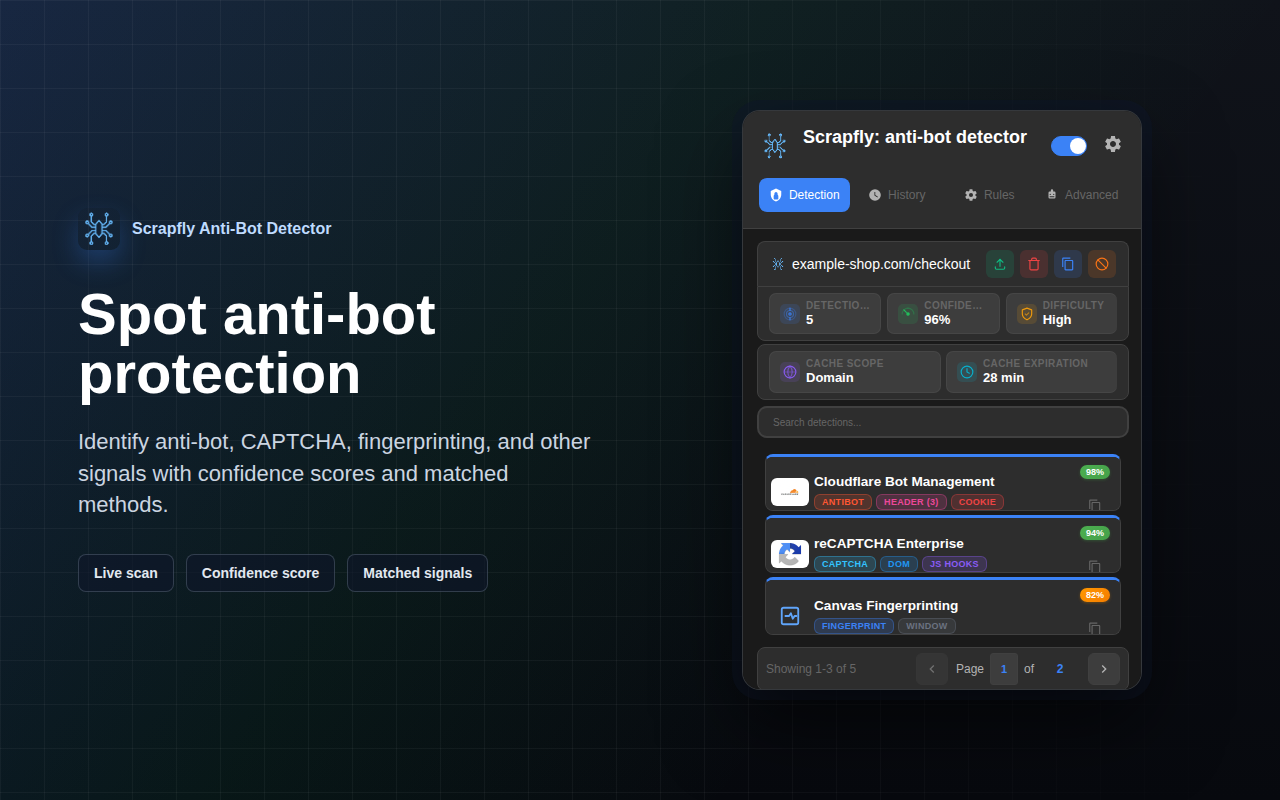Go to the next page arrow
The height and width of the screenshot is (800, 1280).
pos(1104,669)
